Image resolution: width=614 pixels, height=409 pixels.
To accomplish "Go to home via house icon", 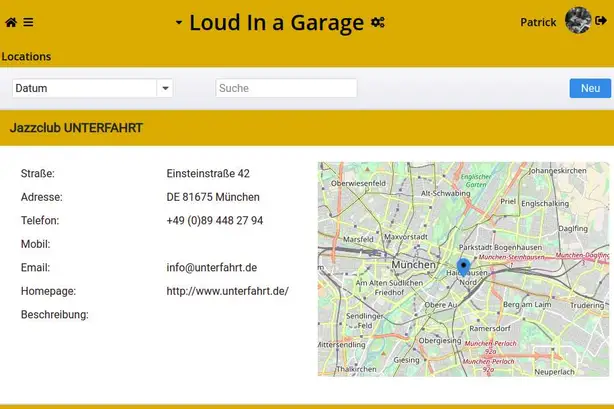I will [x=11, y=22].
